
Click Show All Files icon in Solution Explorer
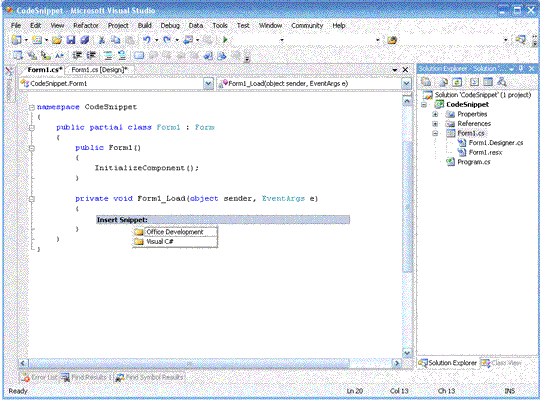444,82
